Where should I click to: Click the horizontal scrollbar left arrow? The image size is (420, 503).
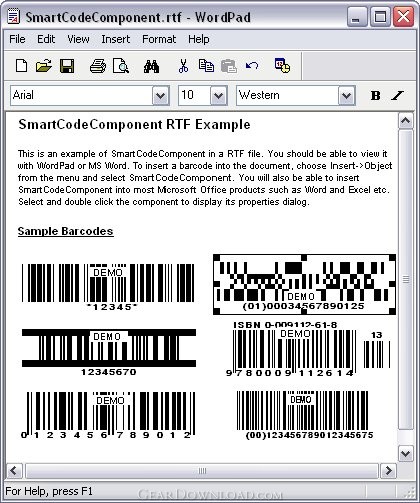click(14, 471)
